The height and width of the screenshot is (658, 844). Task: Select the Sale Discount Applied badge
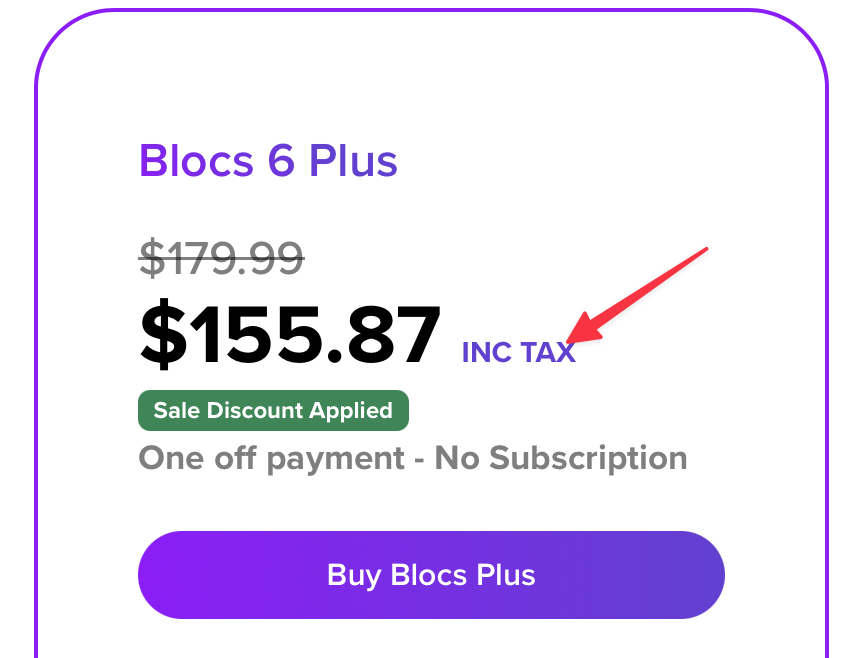tap(273, 411)
